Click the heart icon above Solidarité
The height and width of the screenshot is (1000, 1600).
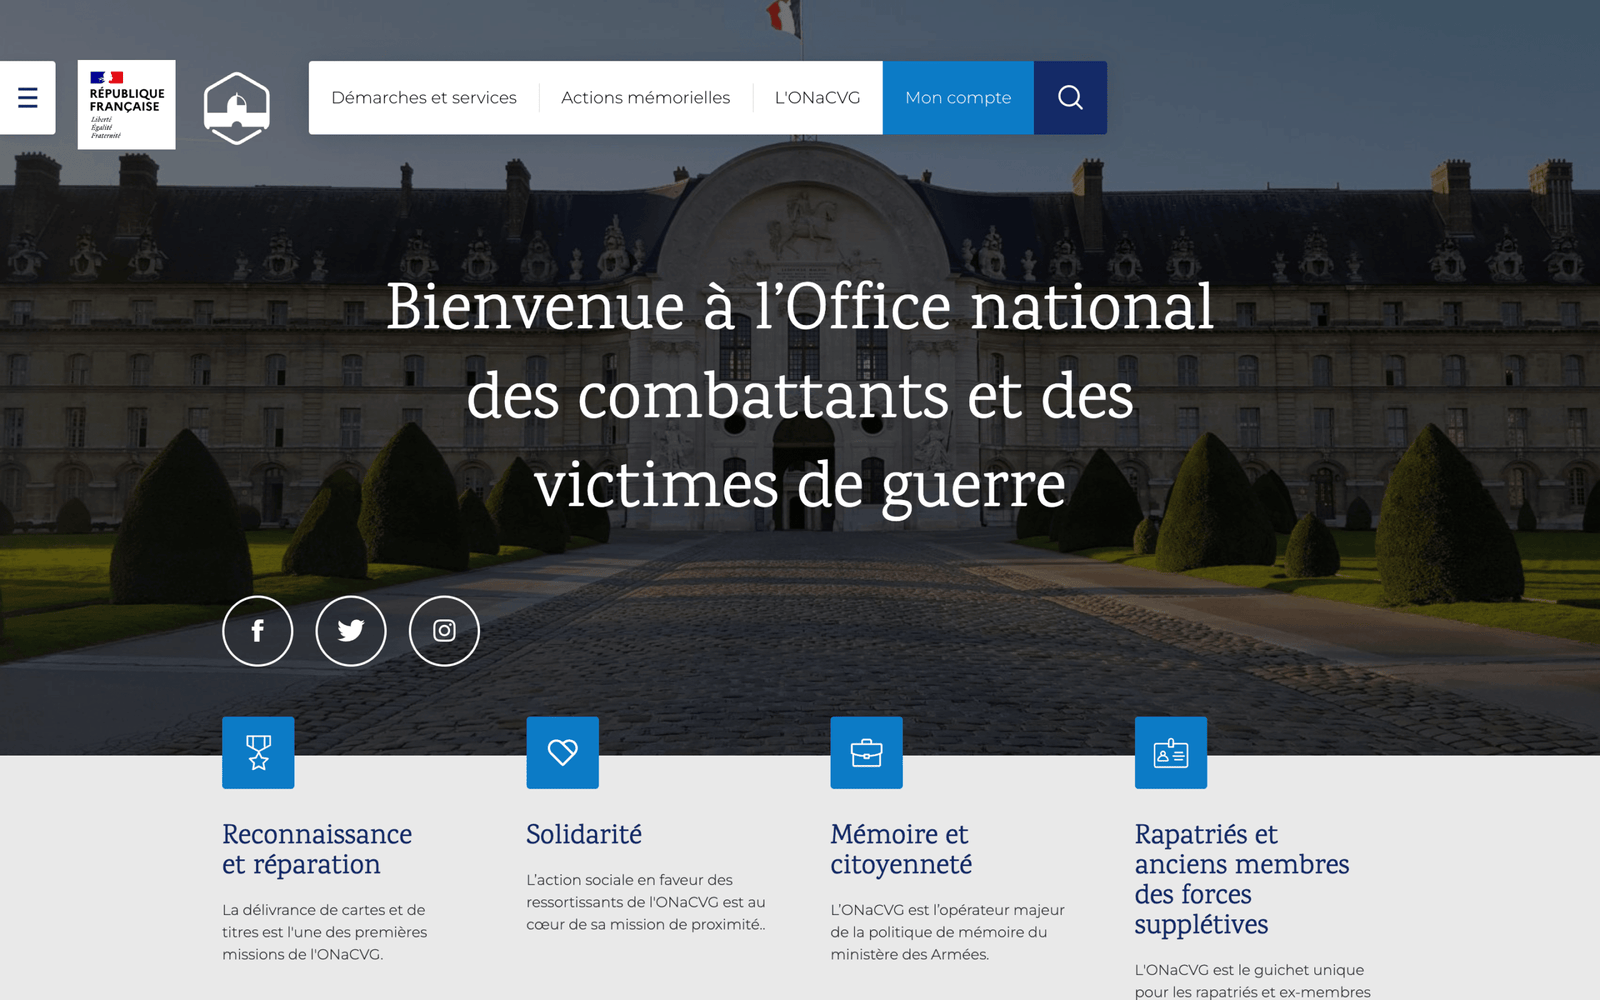coord(562,753)
